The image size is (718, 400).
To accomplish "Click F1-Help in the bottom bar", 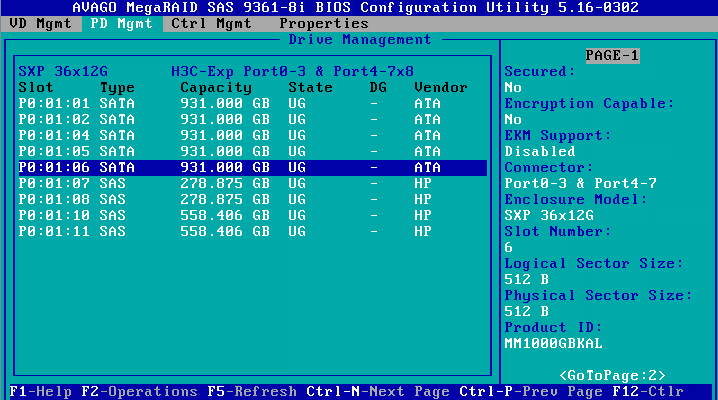I will (x=41, y=392).
